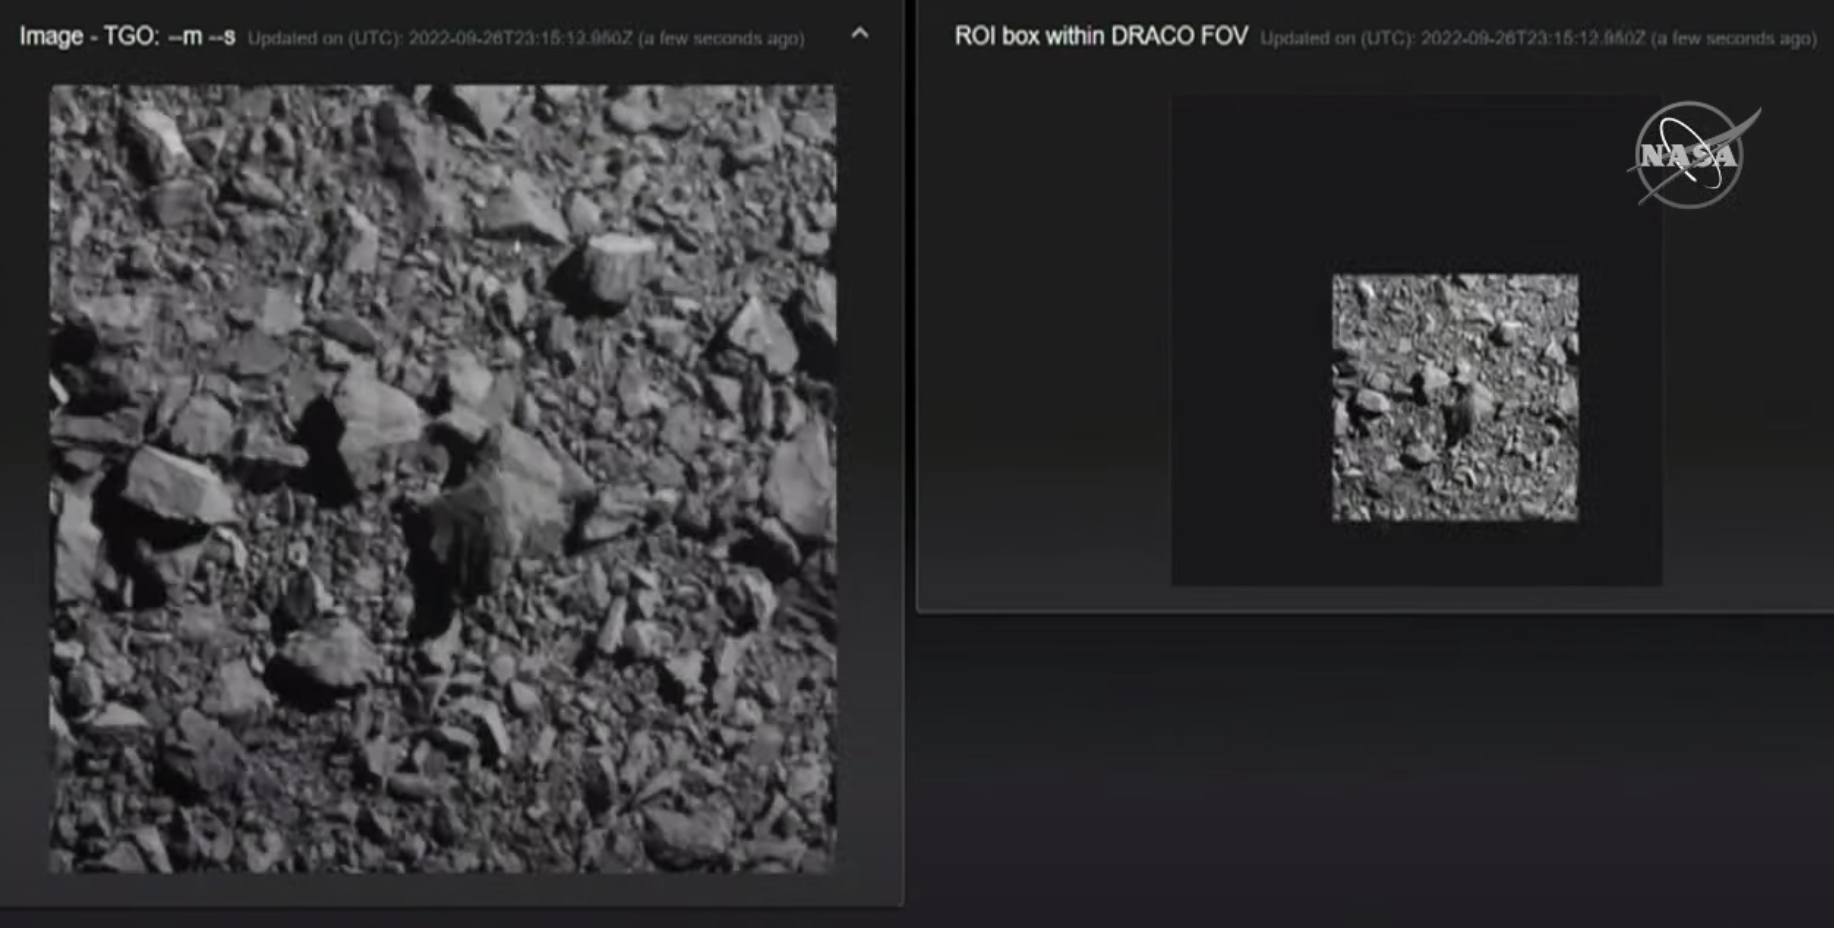The height and width of the screenshot is (928, 1834).
Task: Click the bottom border of the ROI panel
Action: click(1375, 611)
